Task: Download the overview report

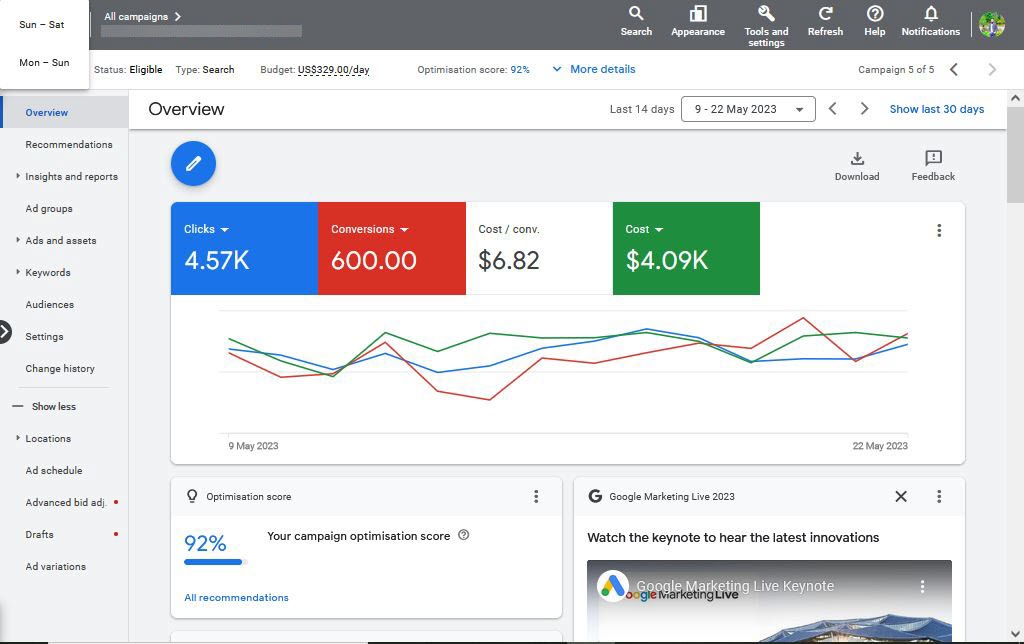Action: tap(857, 166)
